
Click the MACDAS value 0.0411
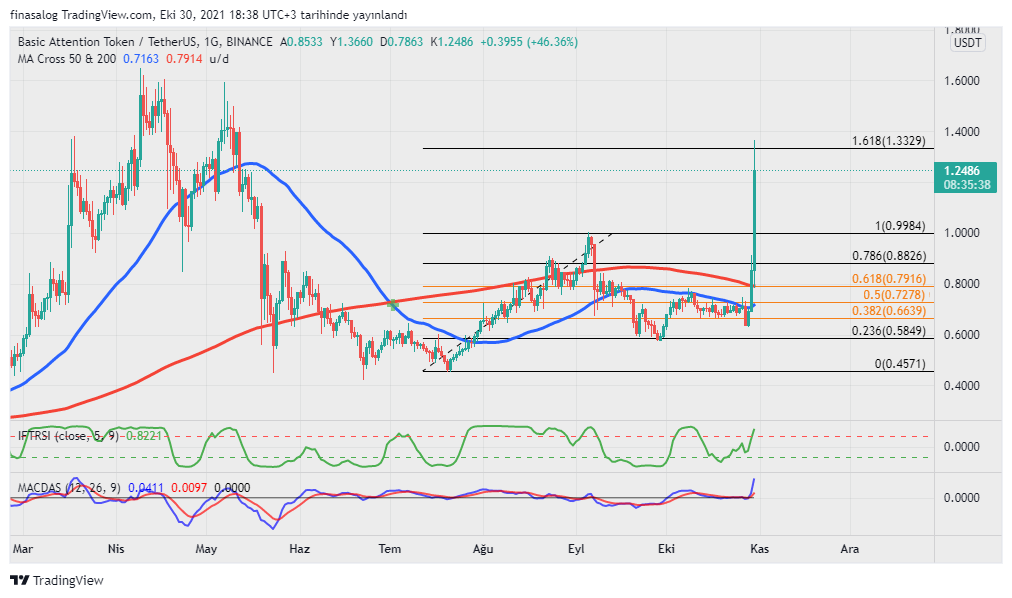pos(146,488)
